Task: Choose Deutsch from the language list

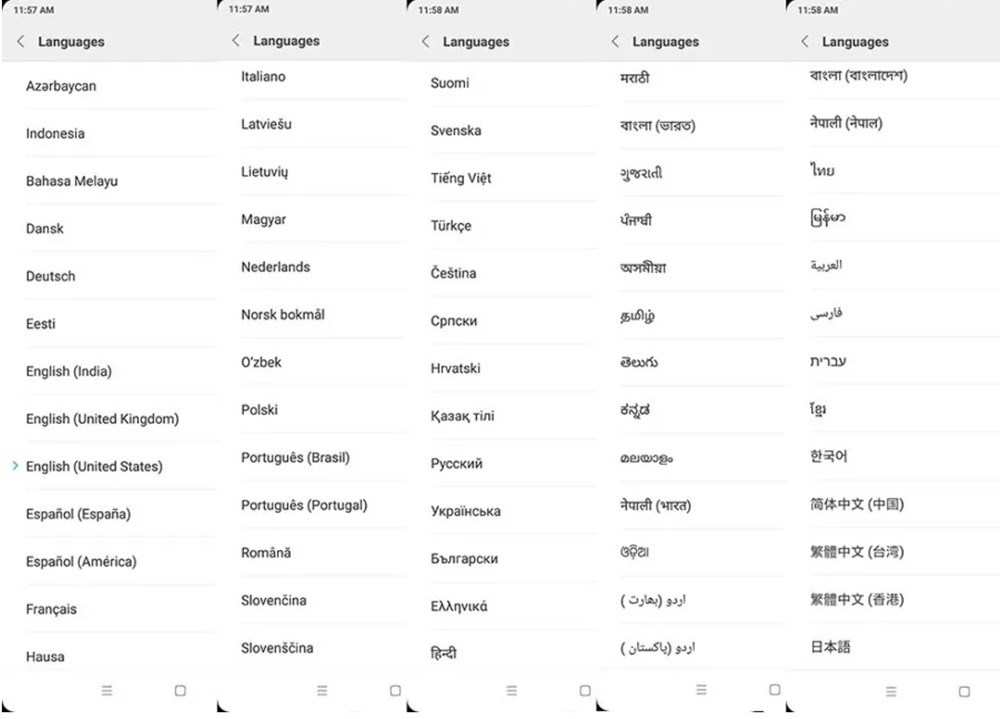Action: pyautogui.click(x=51, y=276)
